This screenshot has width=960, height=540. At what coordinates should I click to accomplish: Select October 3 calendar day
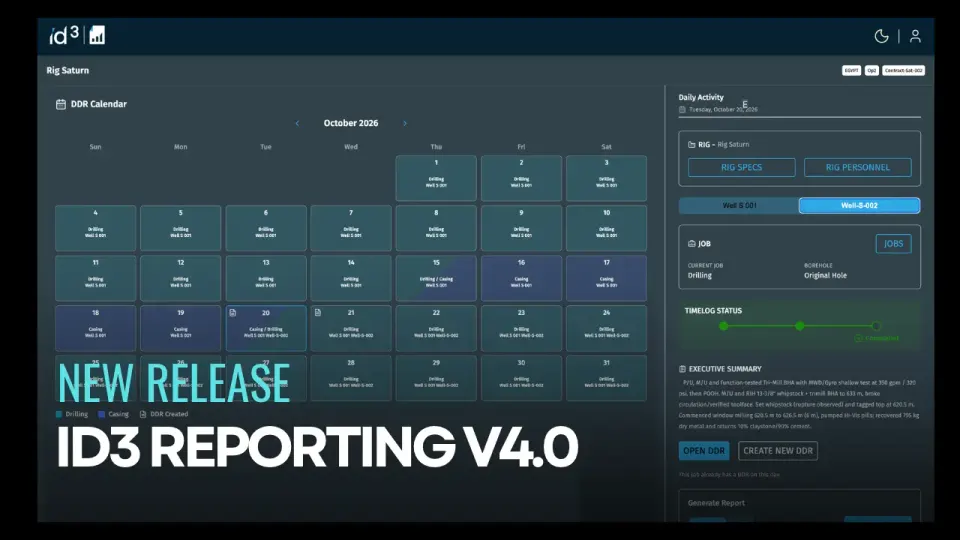606,178
